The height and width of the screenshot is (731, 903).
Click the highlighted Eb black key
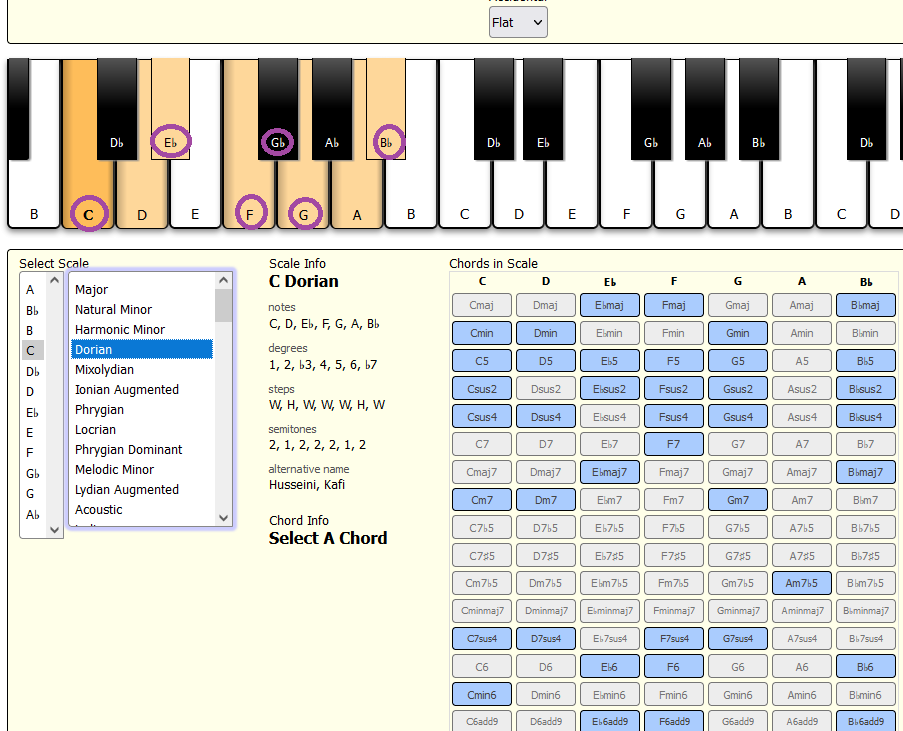click(170, 108)
